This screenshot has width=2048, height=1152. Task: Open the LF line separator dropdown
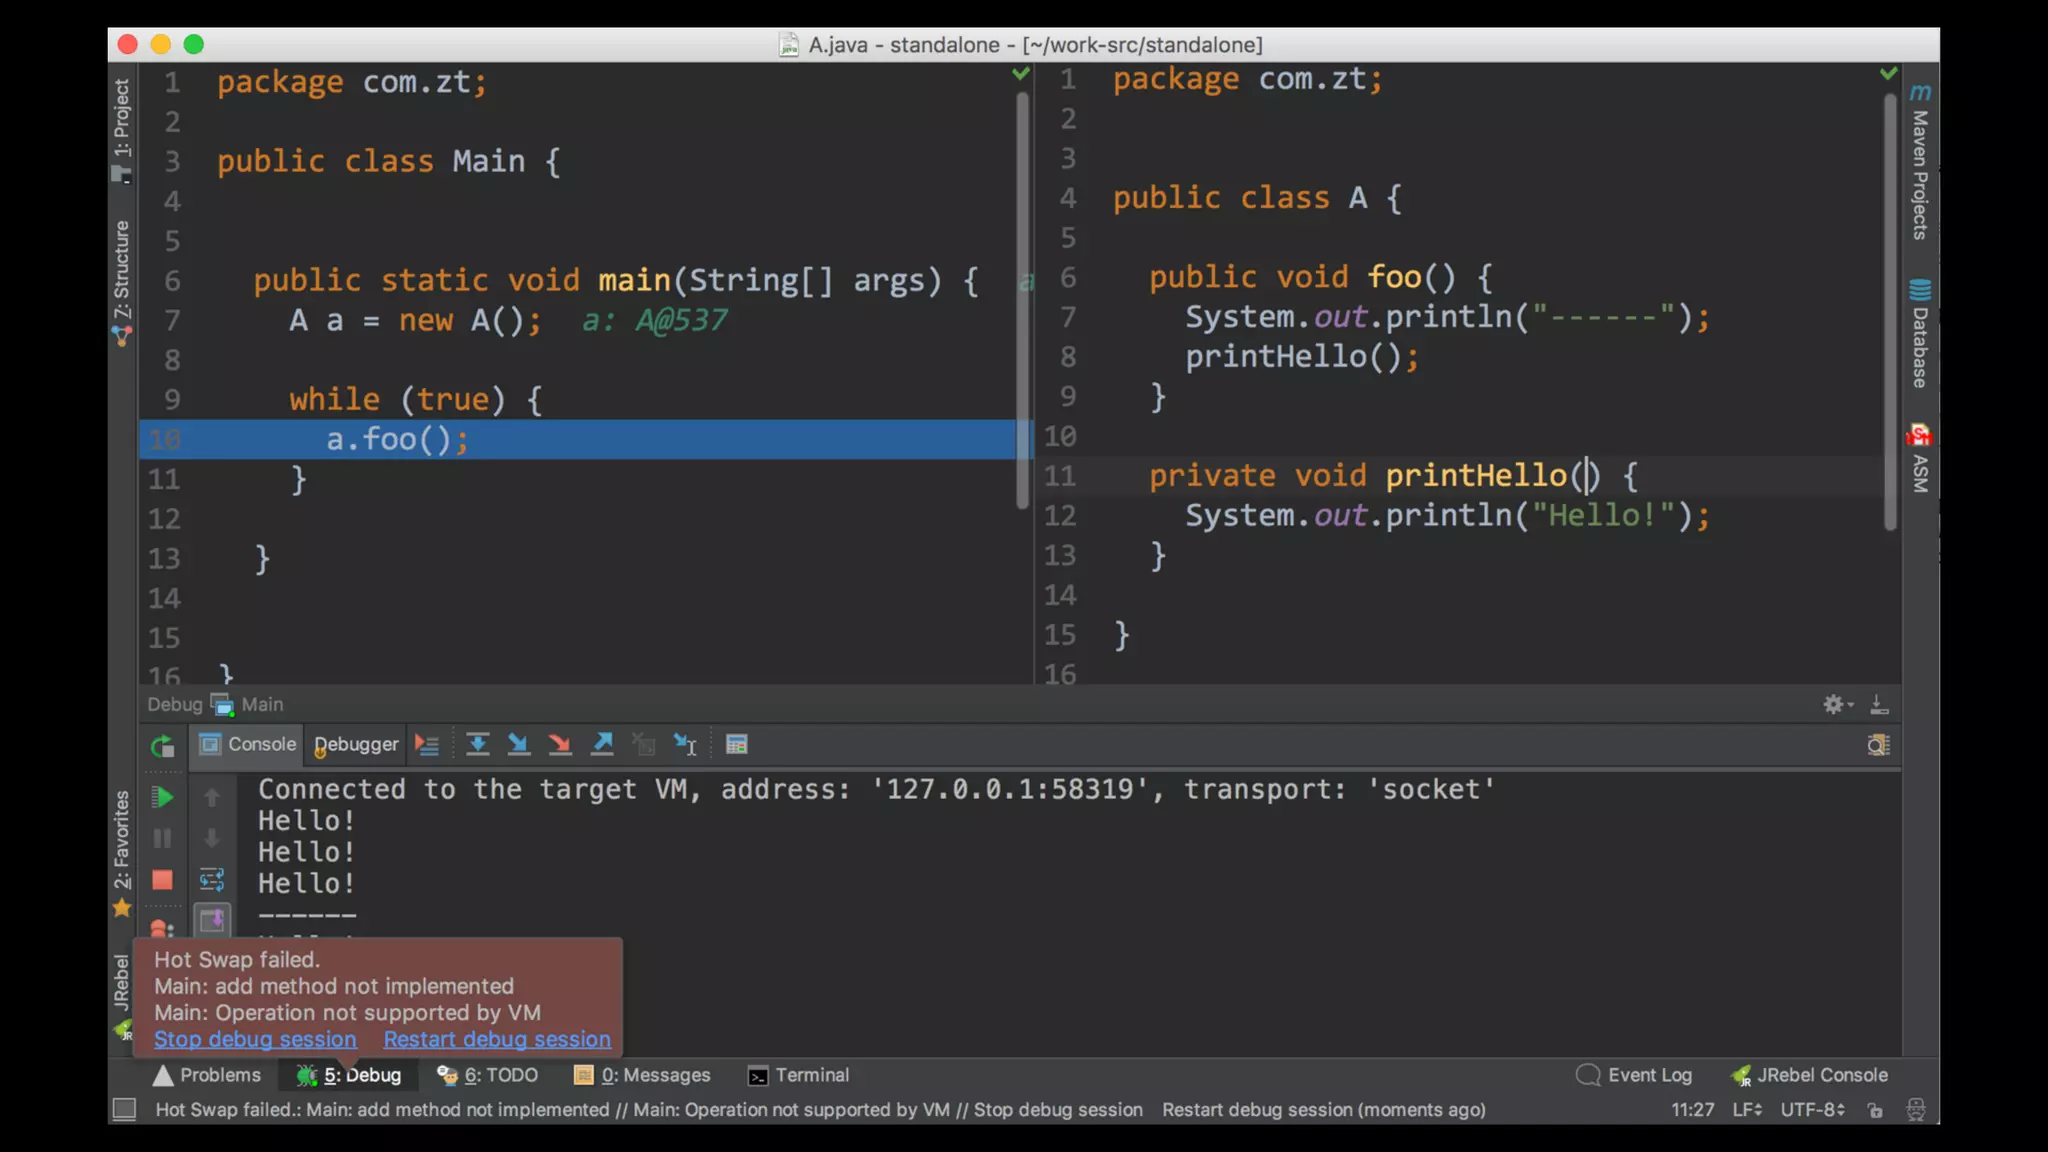point(1747,1110)
